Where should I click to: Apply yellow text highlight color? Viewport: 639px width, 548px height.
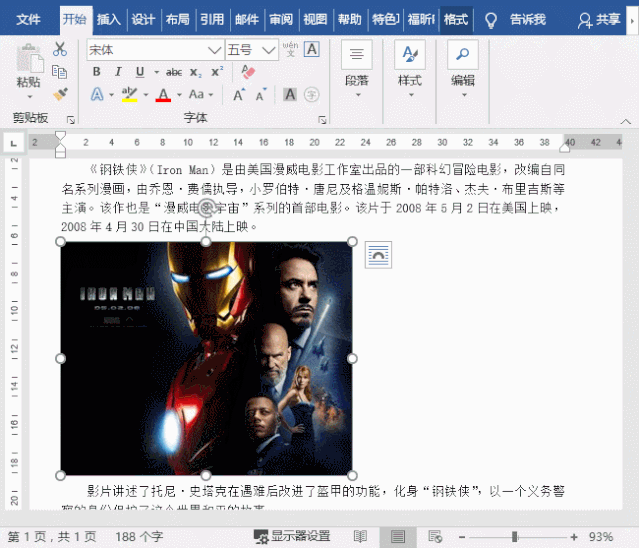click(x=130, y=95)
